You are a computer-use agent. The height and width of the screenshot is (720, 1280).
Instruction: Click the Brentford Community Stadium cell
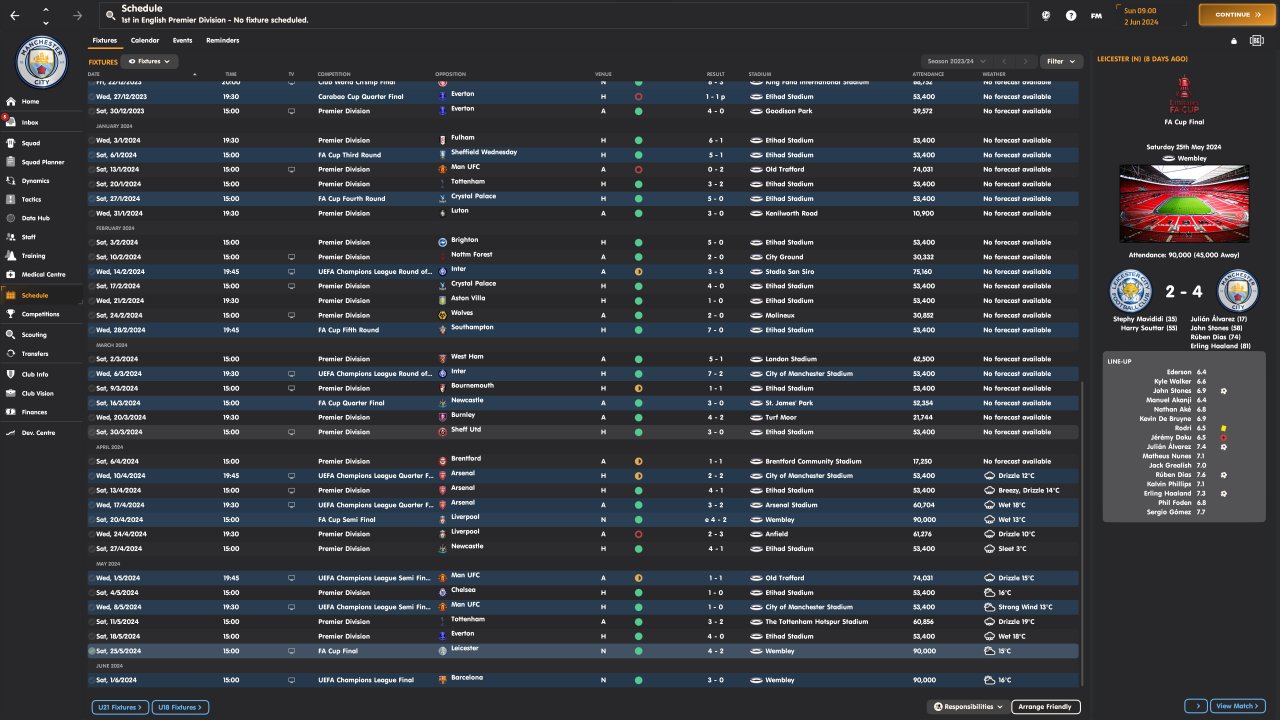[813, 462]
